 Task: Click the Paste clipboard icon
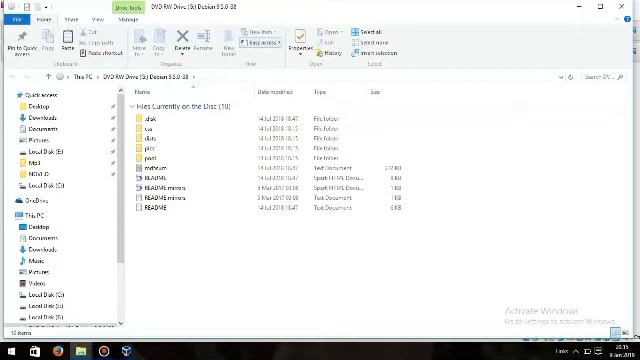pyautogui.click(x=68, y=37)
